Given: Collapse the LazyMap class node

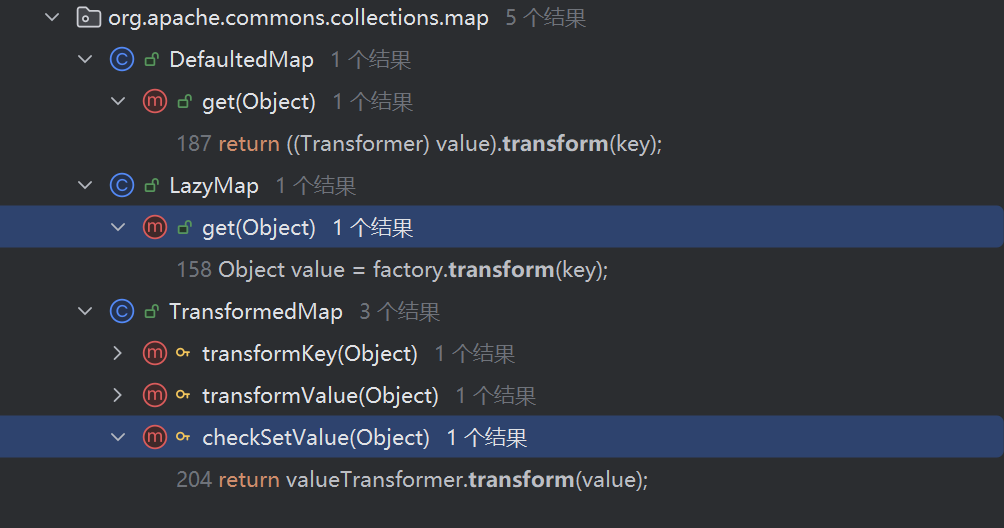Looking at the screenshot, I should coord(85,186).
